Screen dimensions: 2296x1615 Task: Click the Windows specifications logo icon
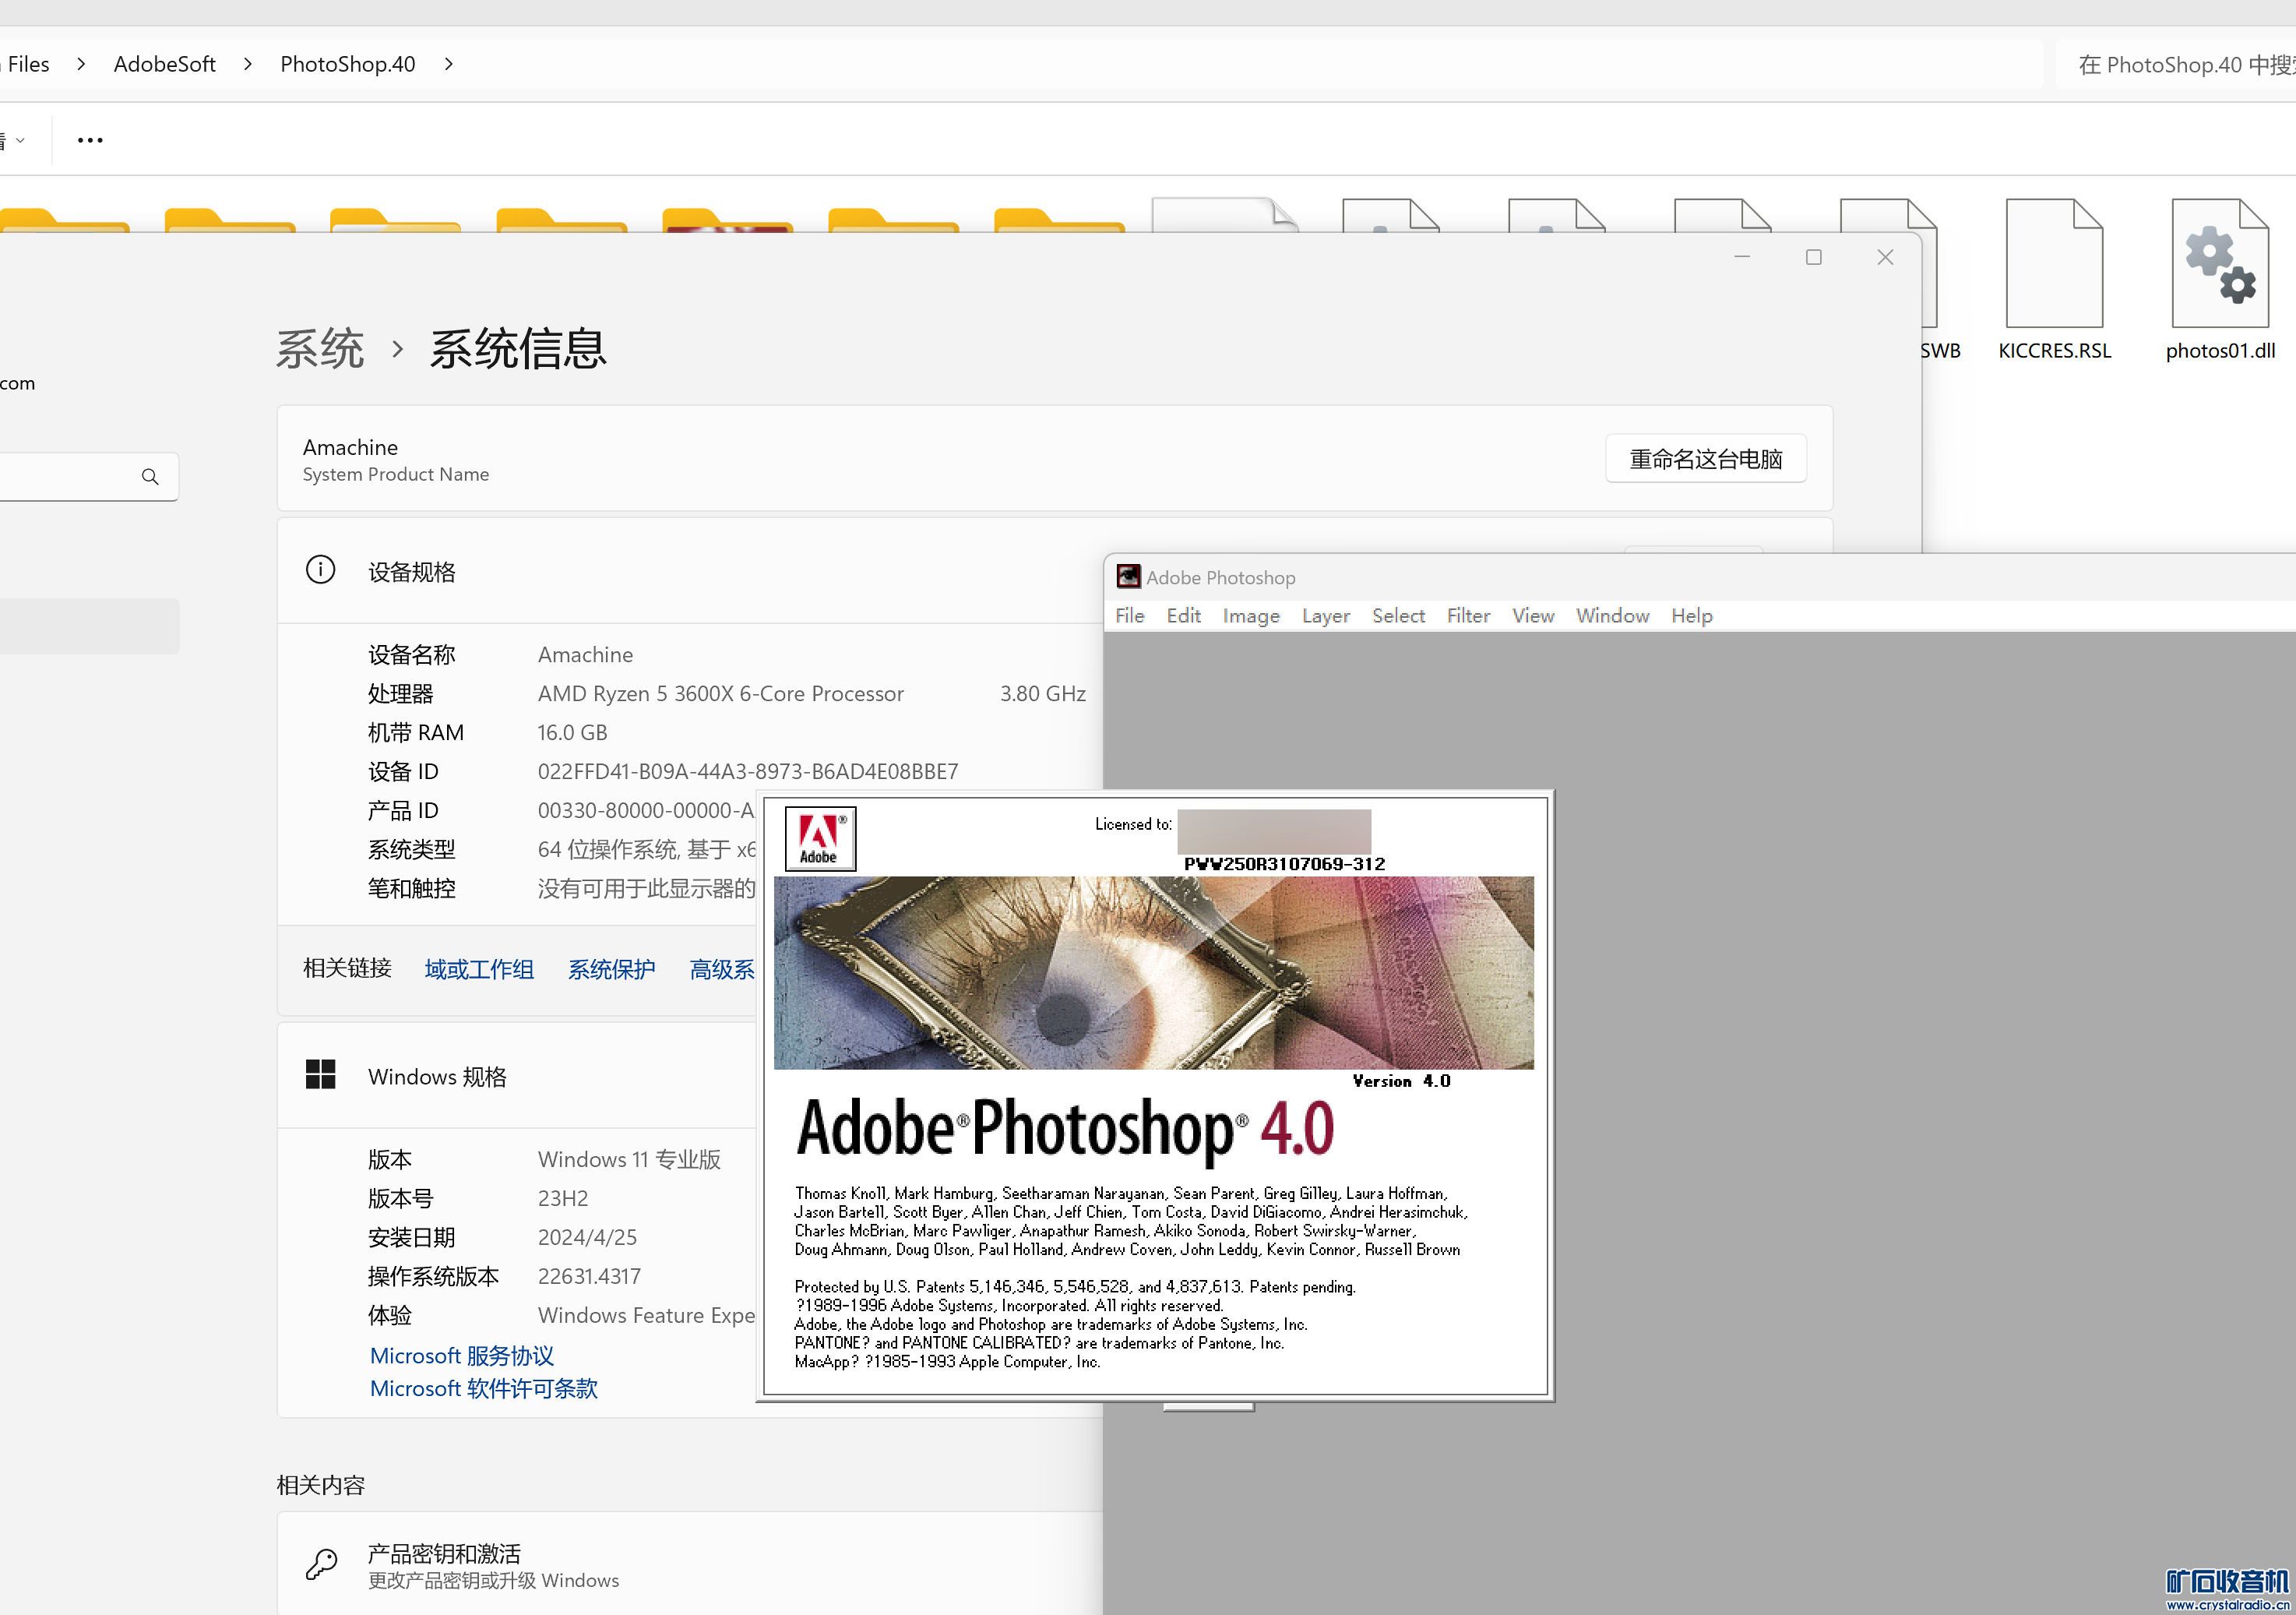click(320, 1075)
